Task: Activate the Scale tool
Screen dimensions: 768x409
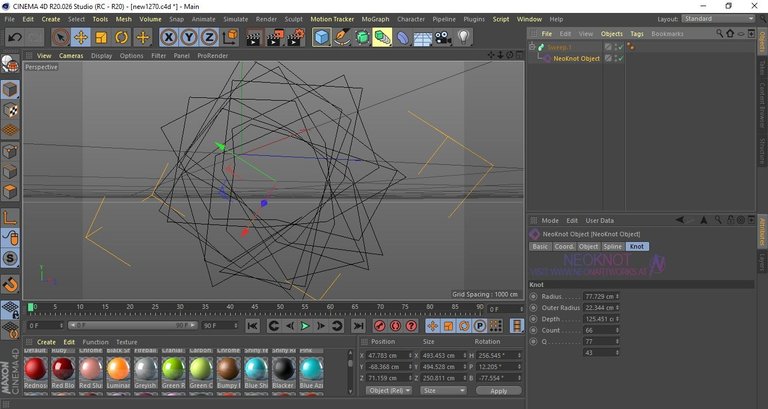Action: point(101,37)
